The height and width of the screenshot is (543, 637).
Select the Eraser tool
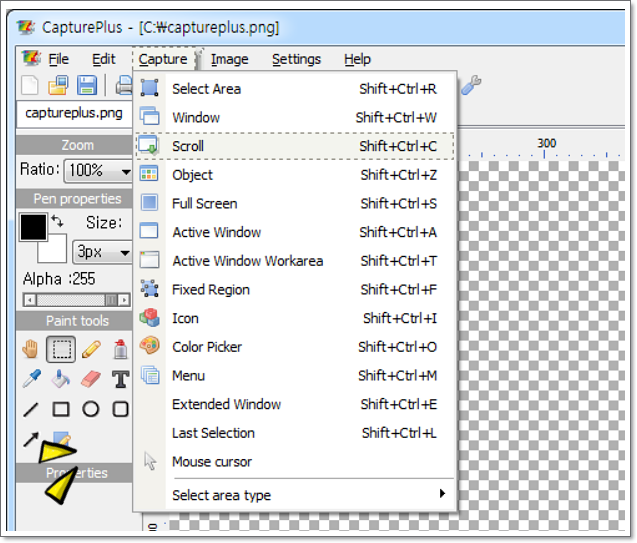click(x=91, y=379)
